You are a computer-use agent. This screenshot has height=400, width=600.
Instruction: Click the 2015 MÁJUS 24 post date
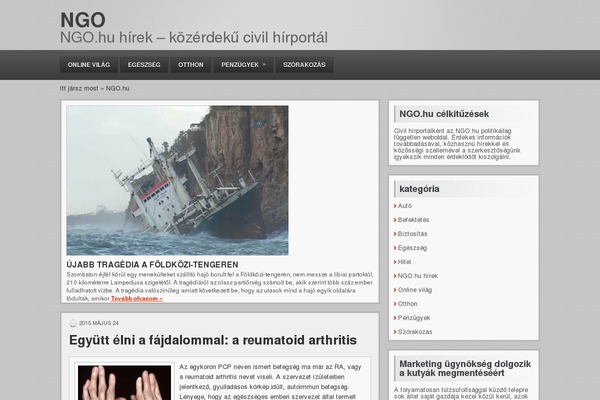coord(99,323)
